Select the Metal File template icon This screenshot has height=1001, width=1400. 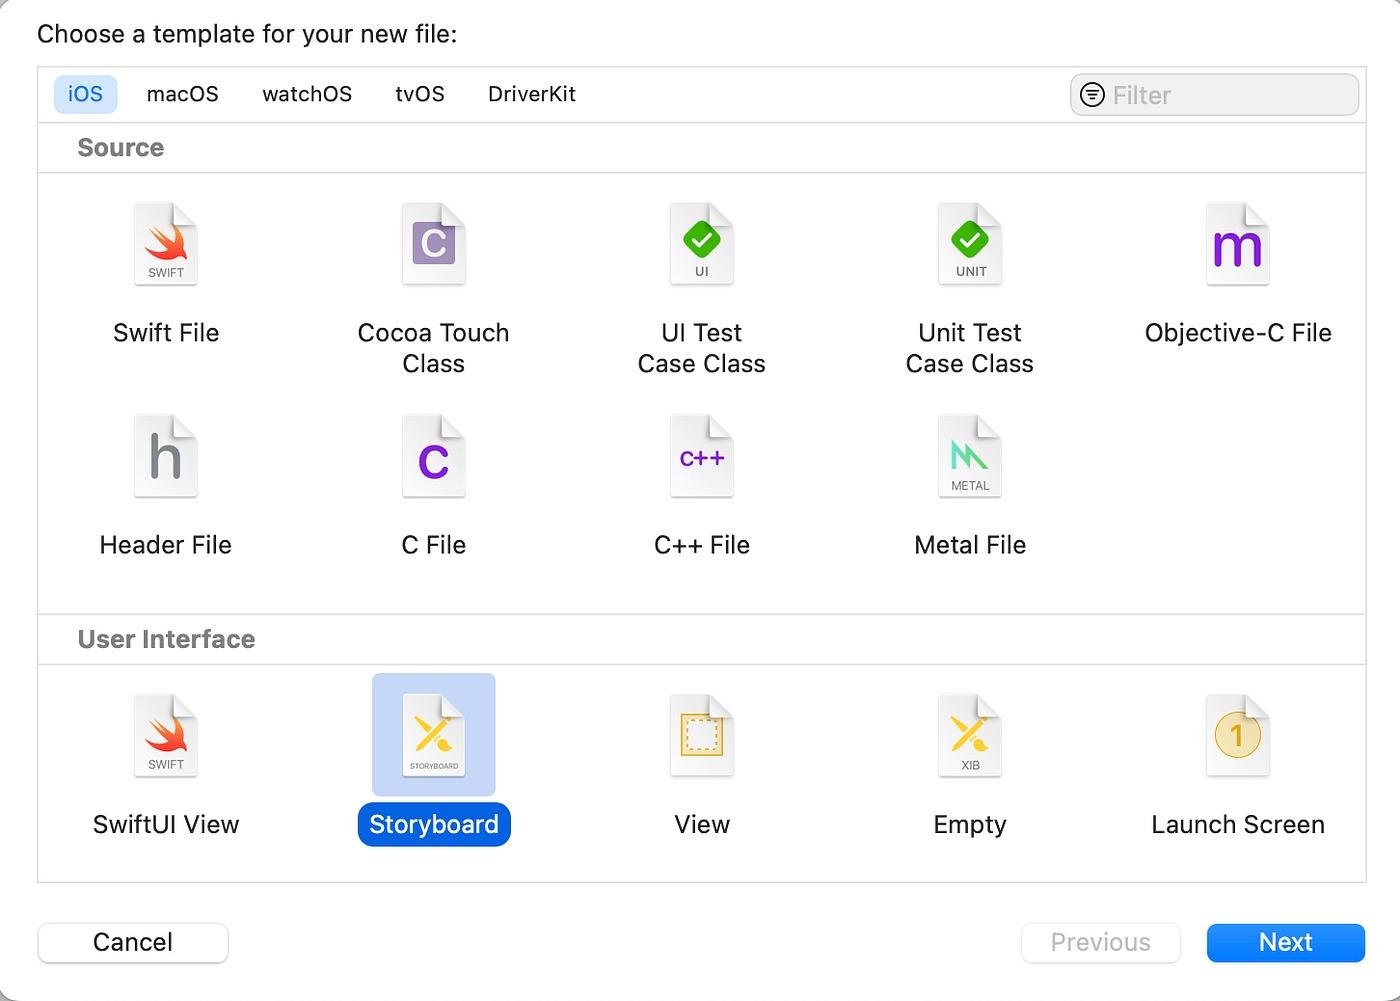coord(969,456)
